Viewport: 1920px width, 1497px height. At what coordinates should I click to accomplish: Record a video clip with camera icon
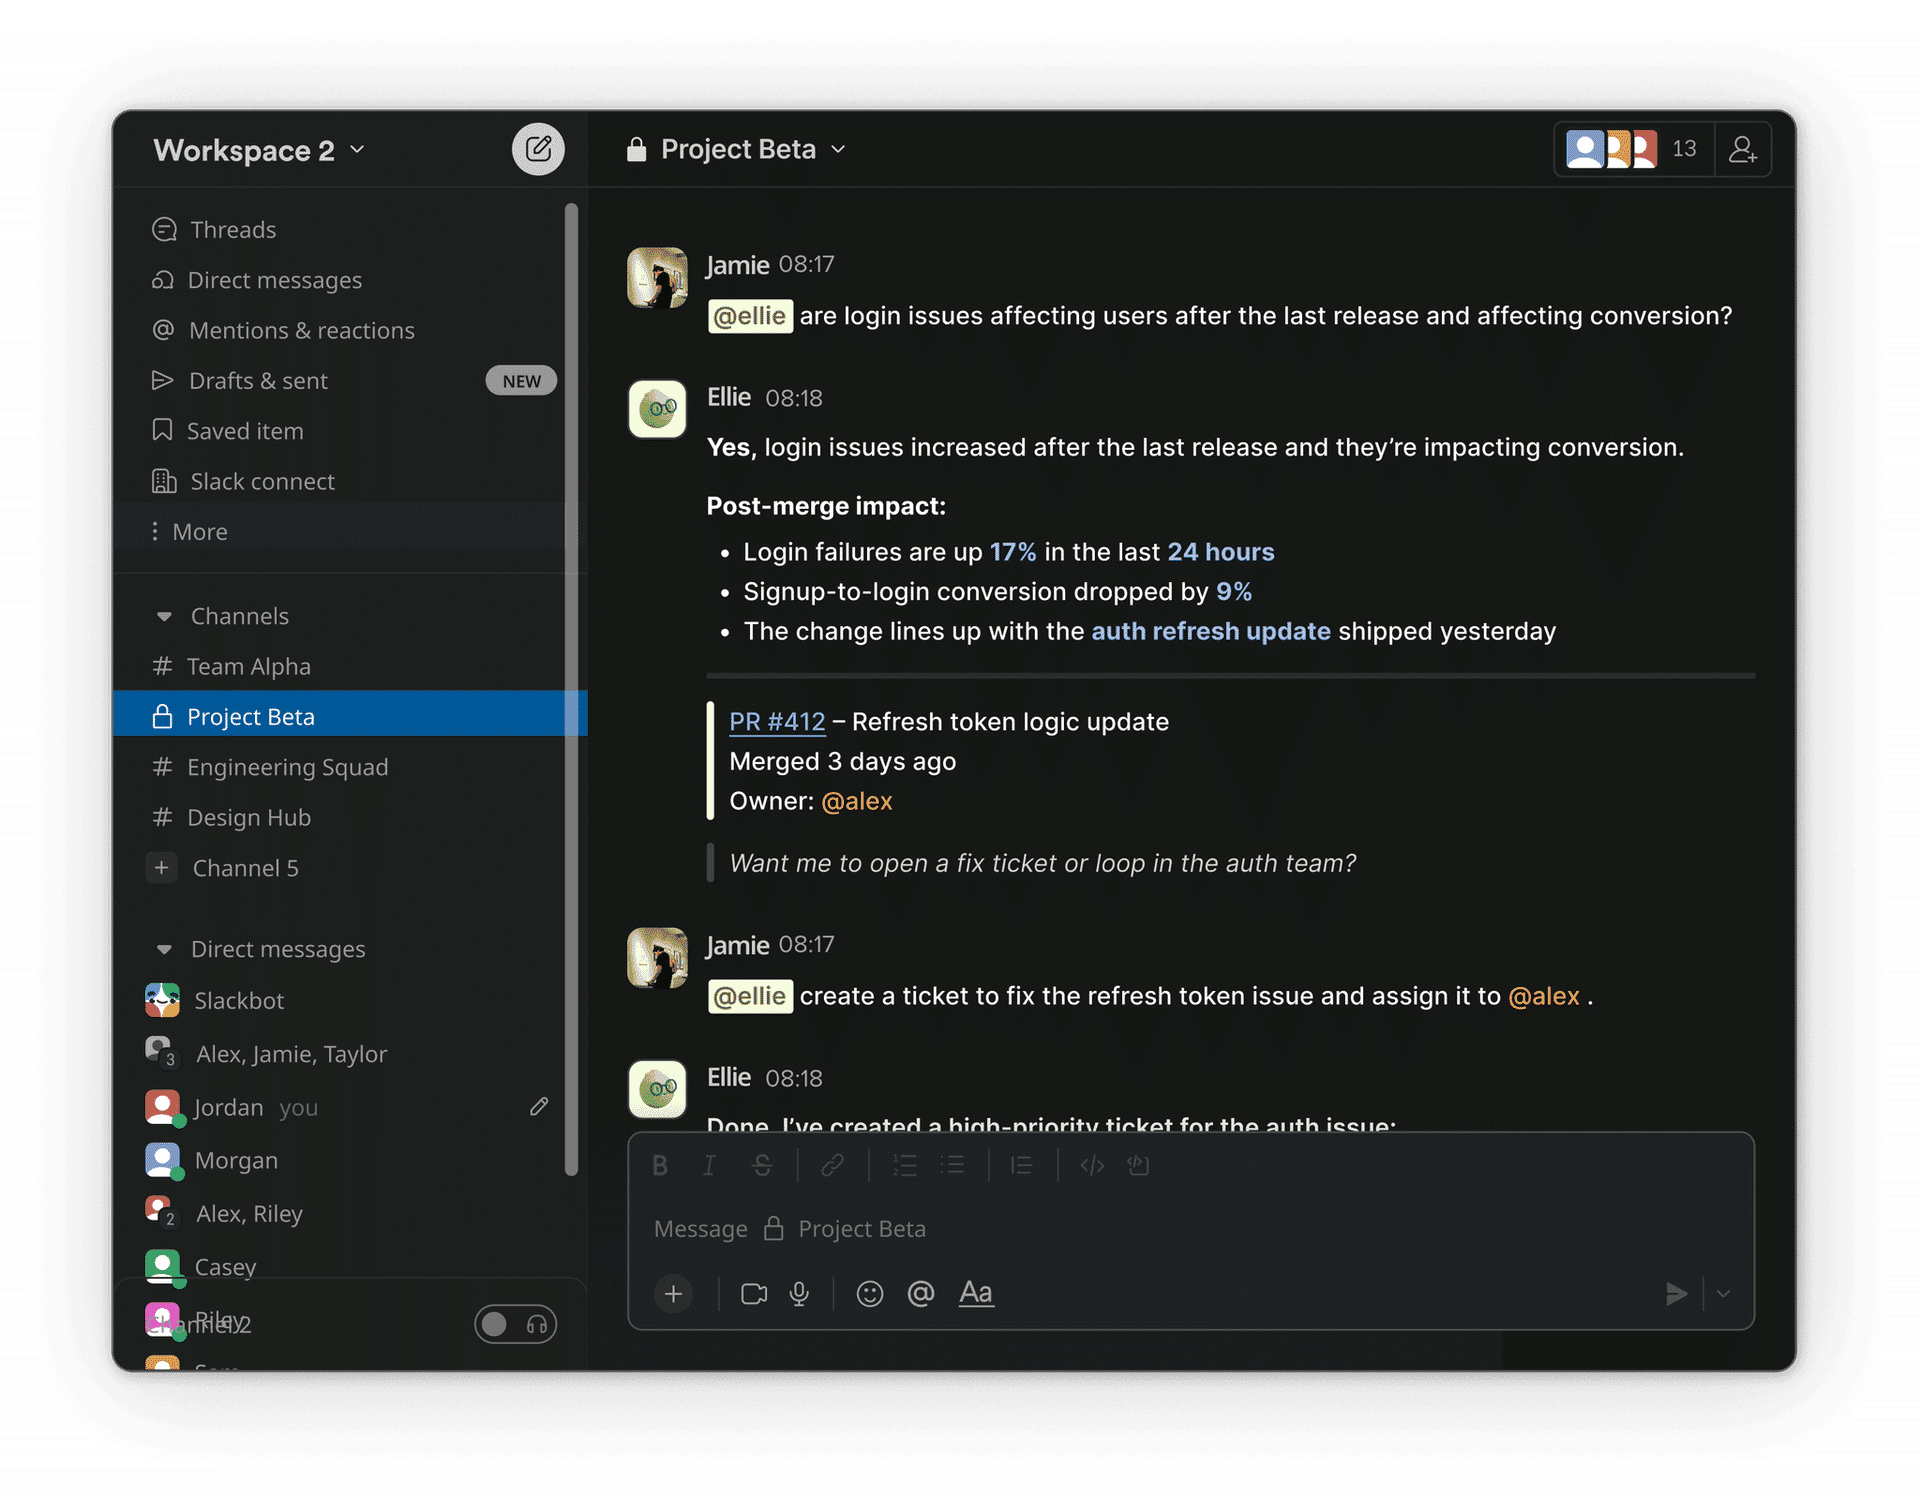point(754,1294)
